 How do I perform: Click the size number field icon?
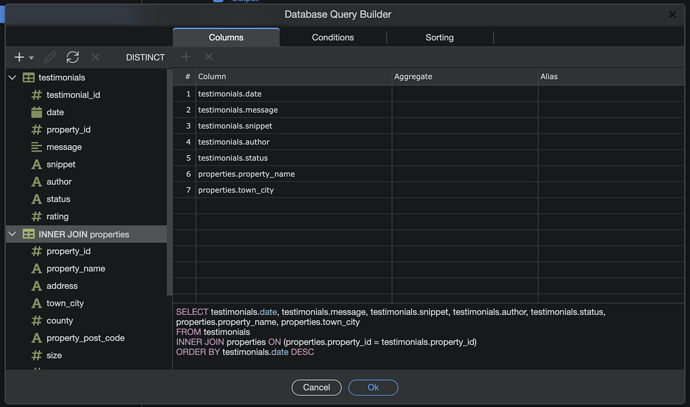(37, 356)
